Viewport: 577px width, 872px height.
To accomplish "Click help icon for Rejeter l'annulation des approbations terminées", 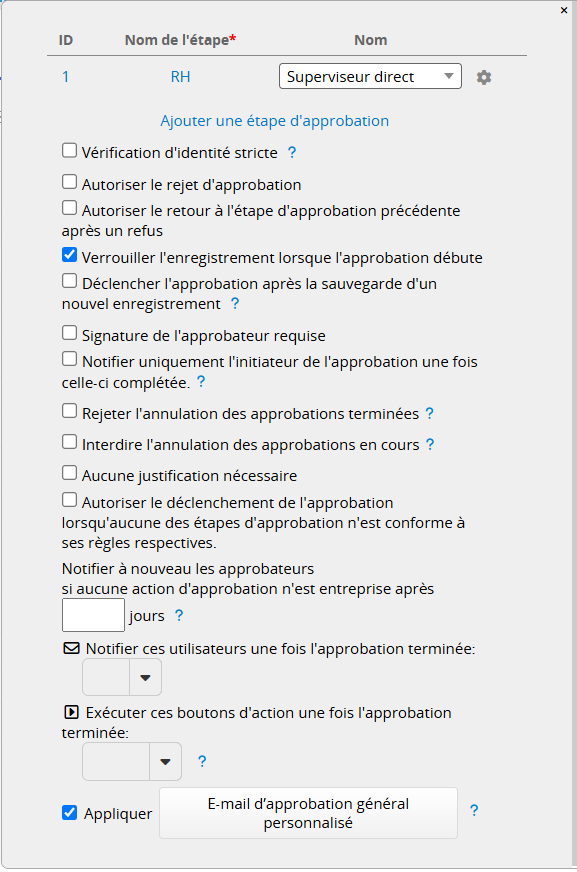I will tap(429, 413).
